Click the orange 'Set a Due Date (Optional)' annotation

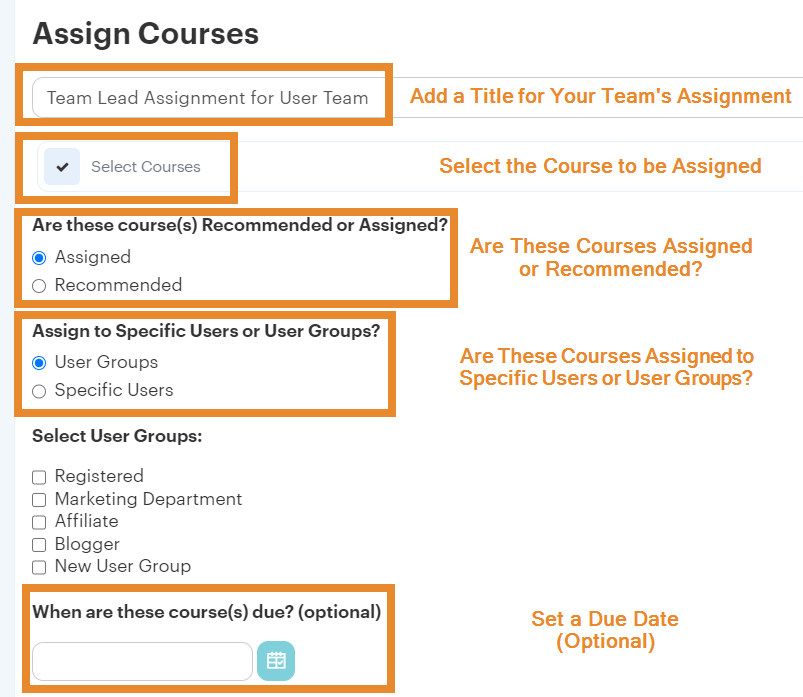(x=605, y=630)
